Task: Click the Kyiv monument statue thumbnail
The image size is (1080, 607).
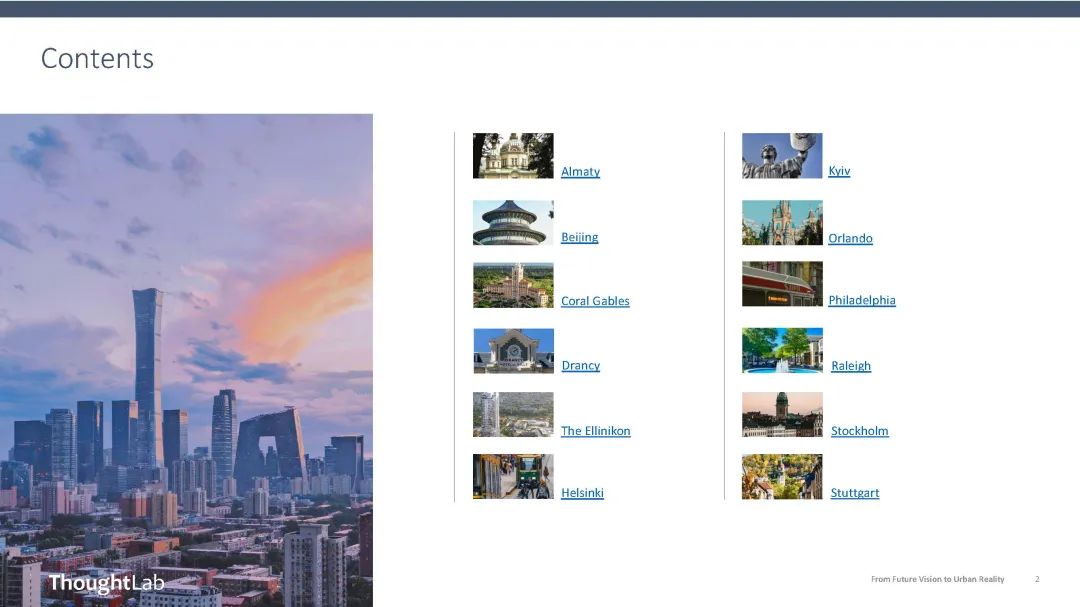Action: point(782,156)
